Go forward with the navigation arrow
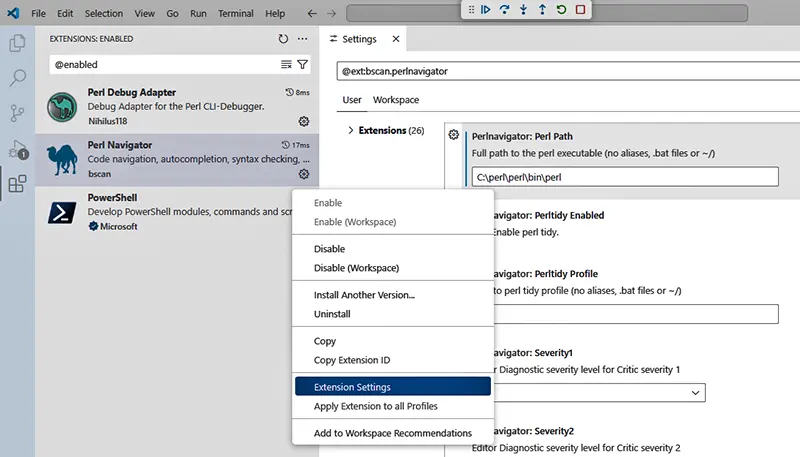Image resolution: width=800 pixels, height=457 pixels. [x=332, y=13]
